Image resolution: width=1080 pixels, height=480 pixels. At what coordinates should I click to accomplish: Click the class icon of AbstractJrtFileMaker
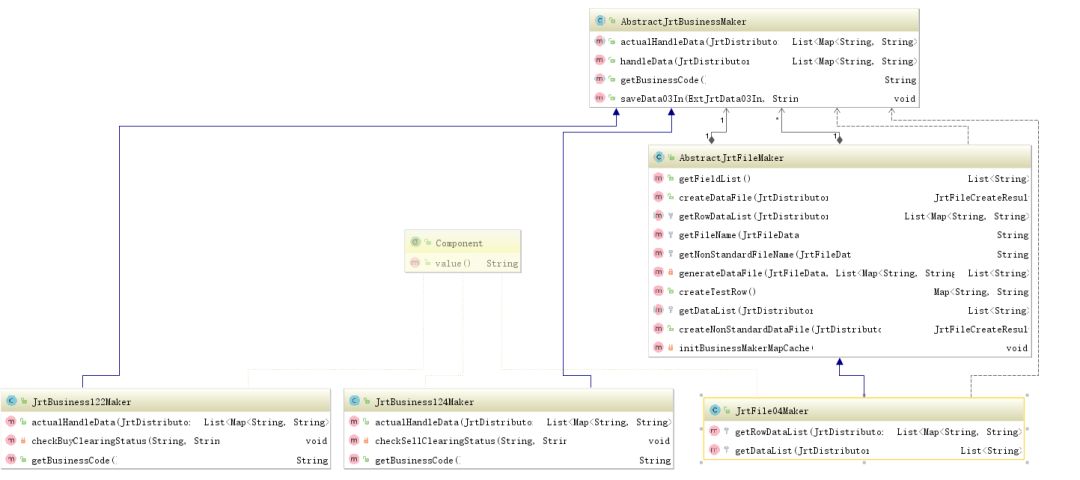point(658,158)
